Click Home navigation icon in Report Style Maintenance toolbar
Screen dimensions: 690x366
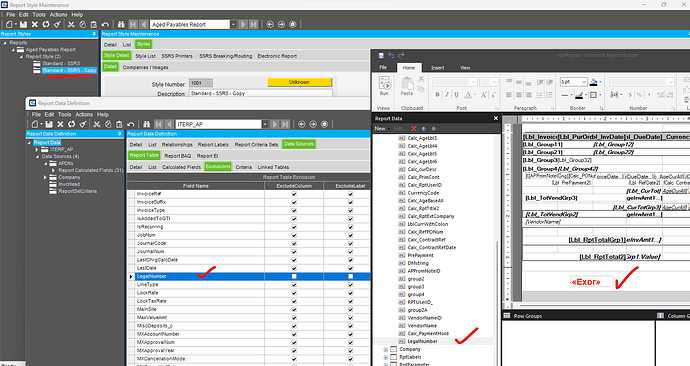[293, 24]
